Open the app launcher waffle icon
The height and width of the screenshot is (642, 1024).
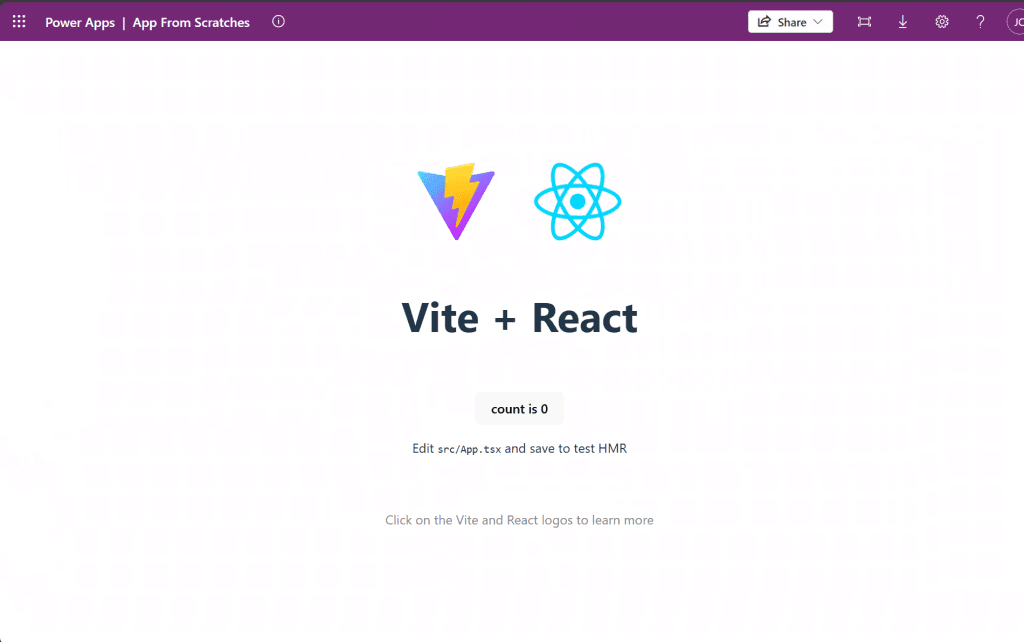click(x=19, y=22)
